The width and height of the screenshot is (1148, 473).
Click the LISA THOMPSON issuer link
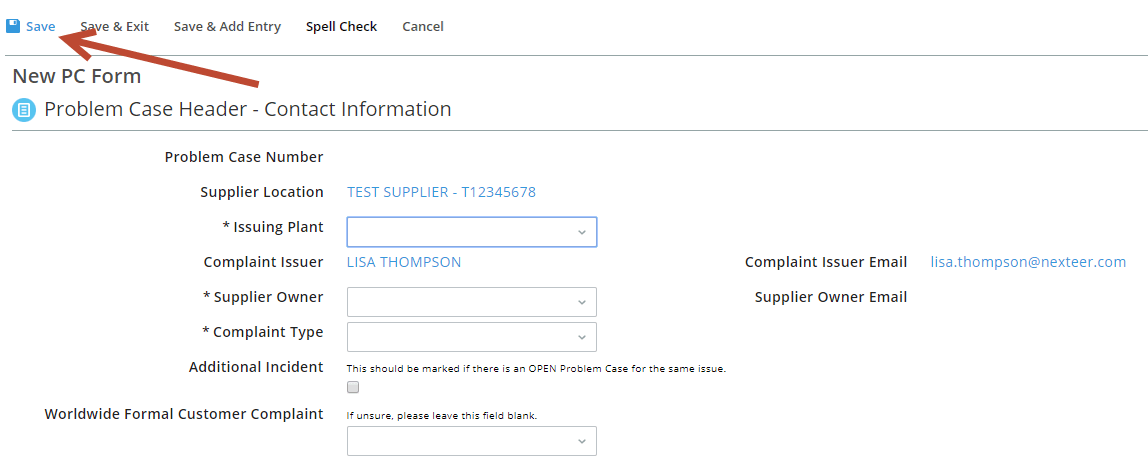[x=404, y=262]
